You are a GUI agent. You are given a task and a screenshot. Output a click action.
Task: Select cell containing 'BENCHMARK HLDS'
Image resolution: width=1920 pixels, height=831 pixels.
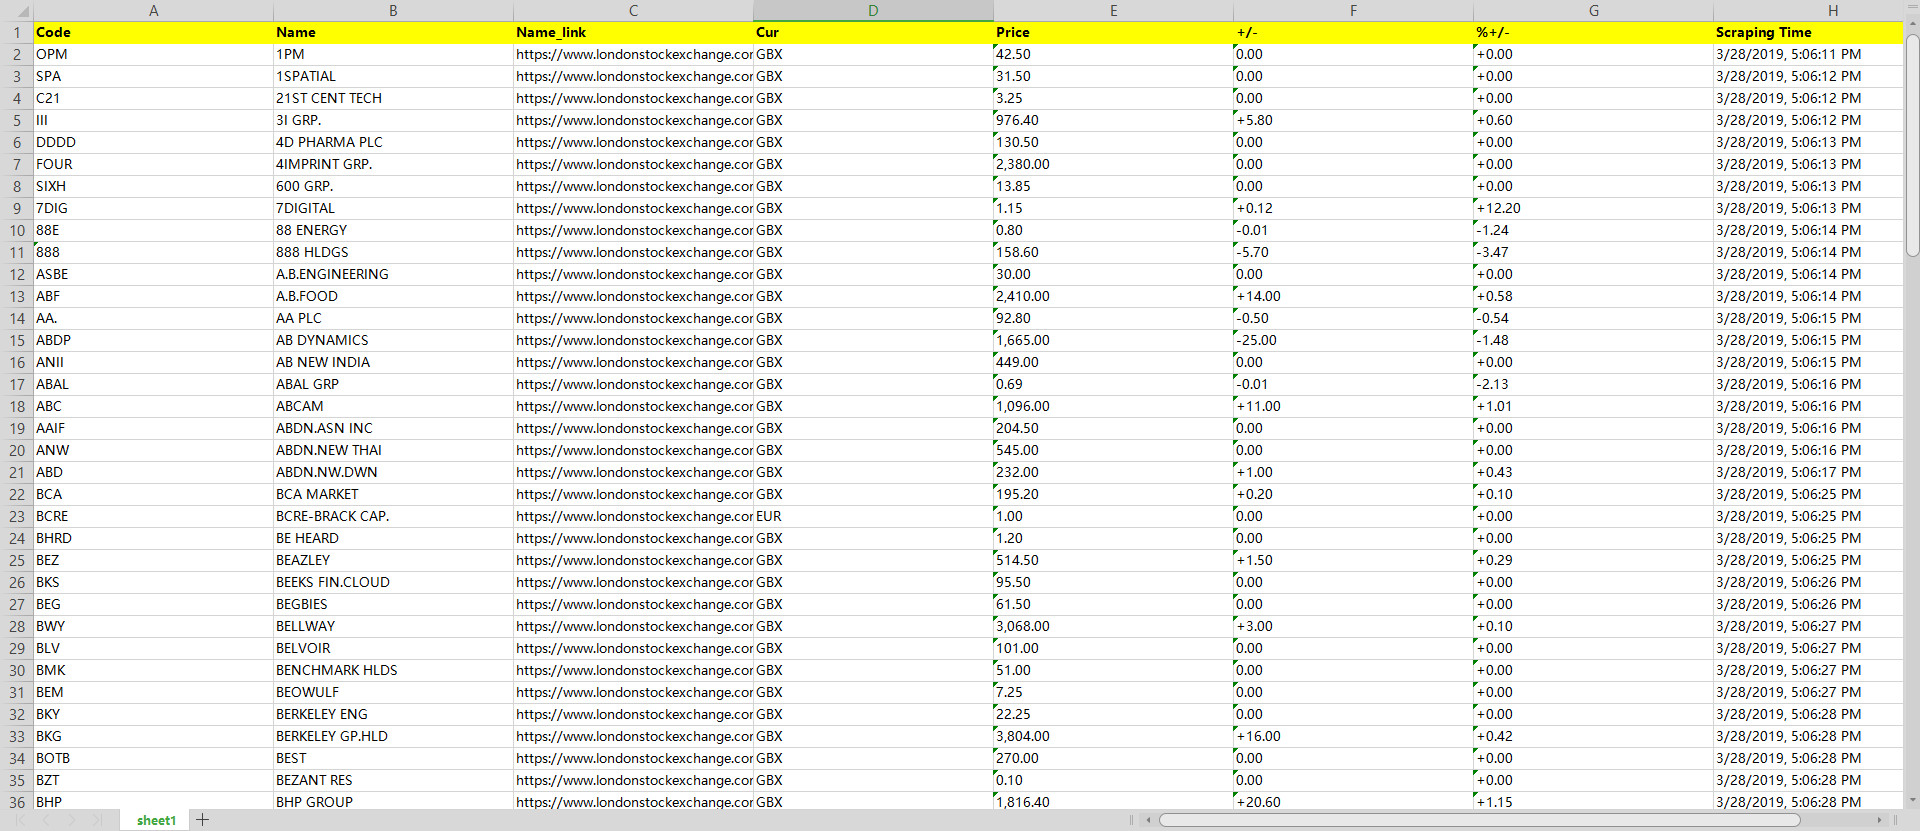point(393,670)
